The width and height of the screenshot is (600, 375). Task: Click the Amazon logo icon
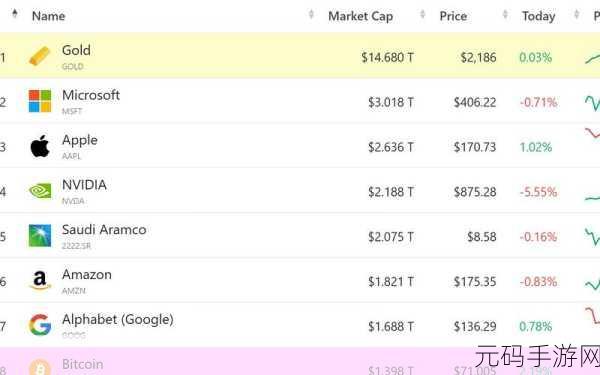pyautogui.click(x=40, y=280)
